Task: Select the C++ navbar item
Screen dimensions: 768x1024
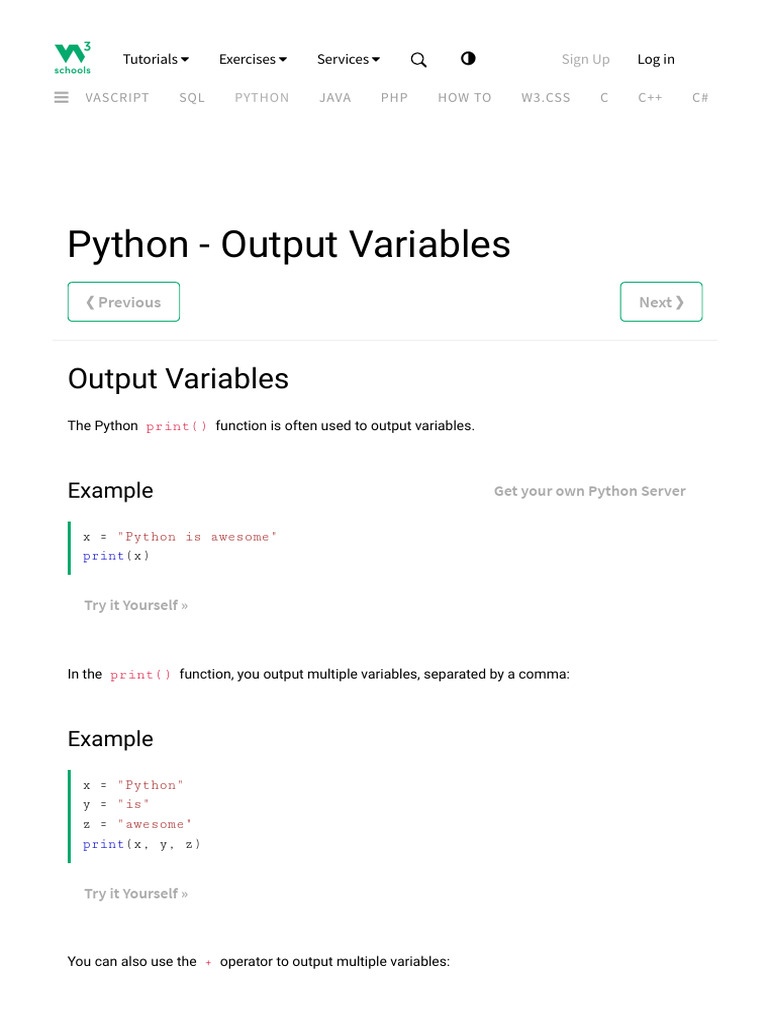Action: [x=650, y=98]
